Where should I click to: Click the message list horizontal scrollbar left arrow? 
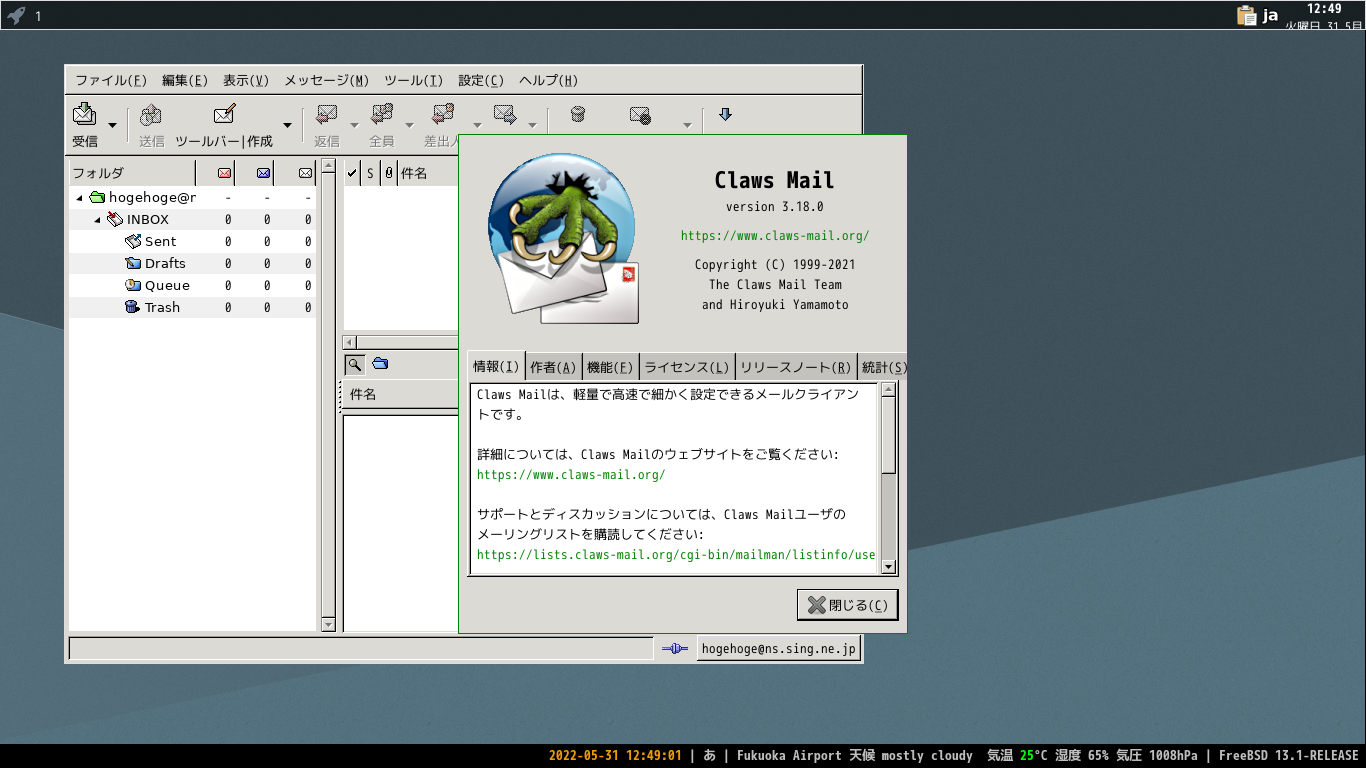point(352,341)
